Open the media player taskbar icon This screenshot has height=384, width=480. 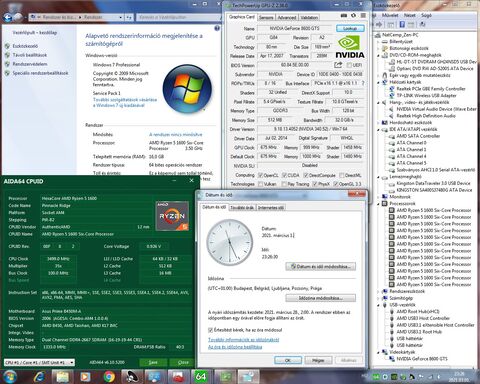pos(85,377)
